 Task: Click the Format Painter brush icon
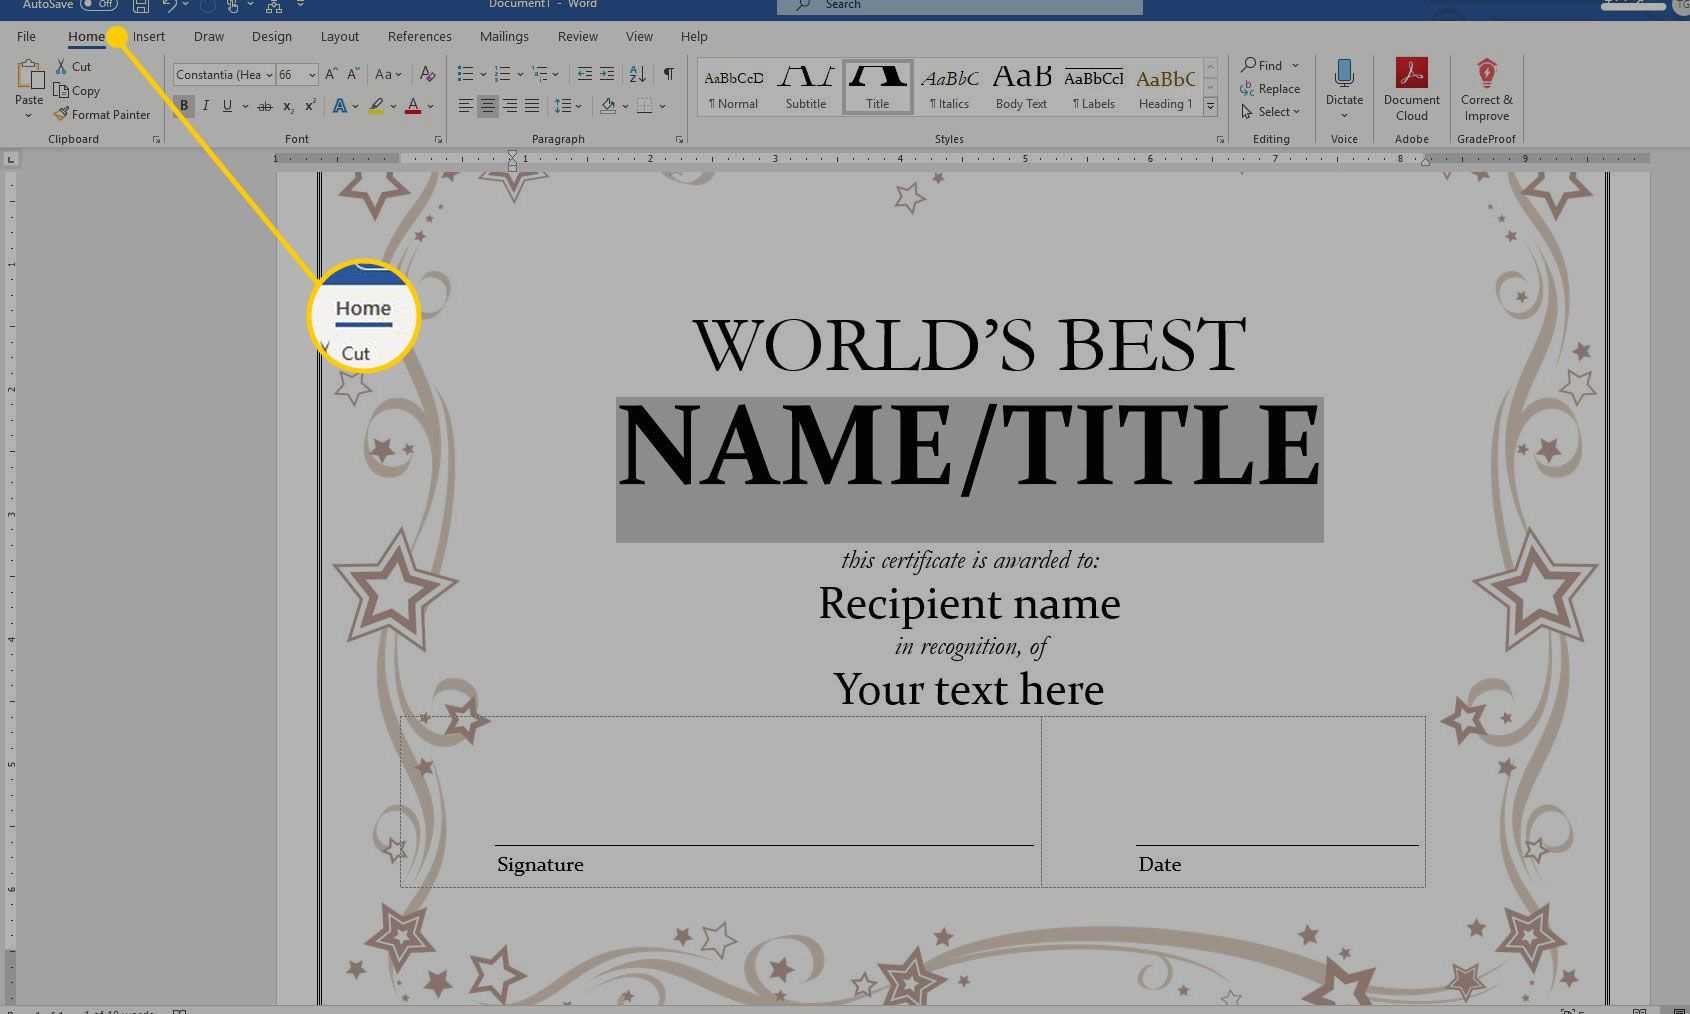point(61,114)
